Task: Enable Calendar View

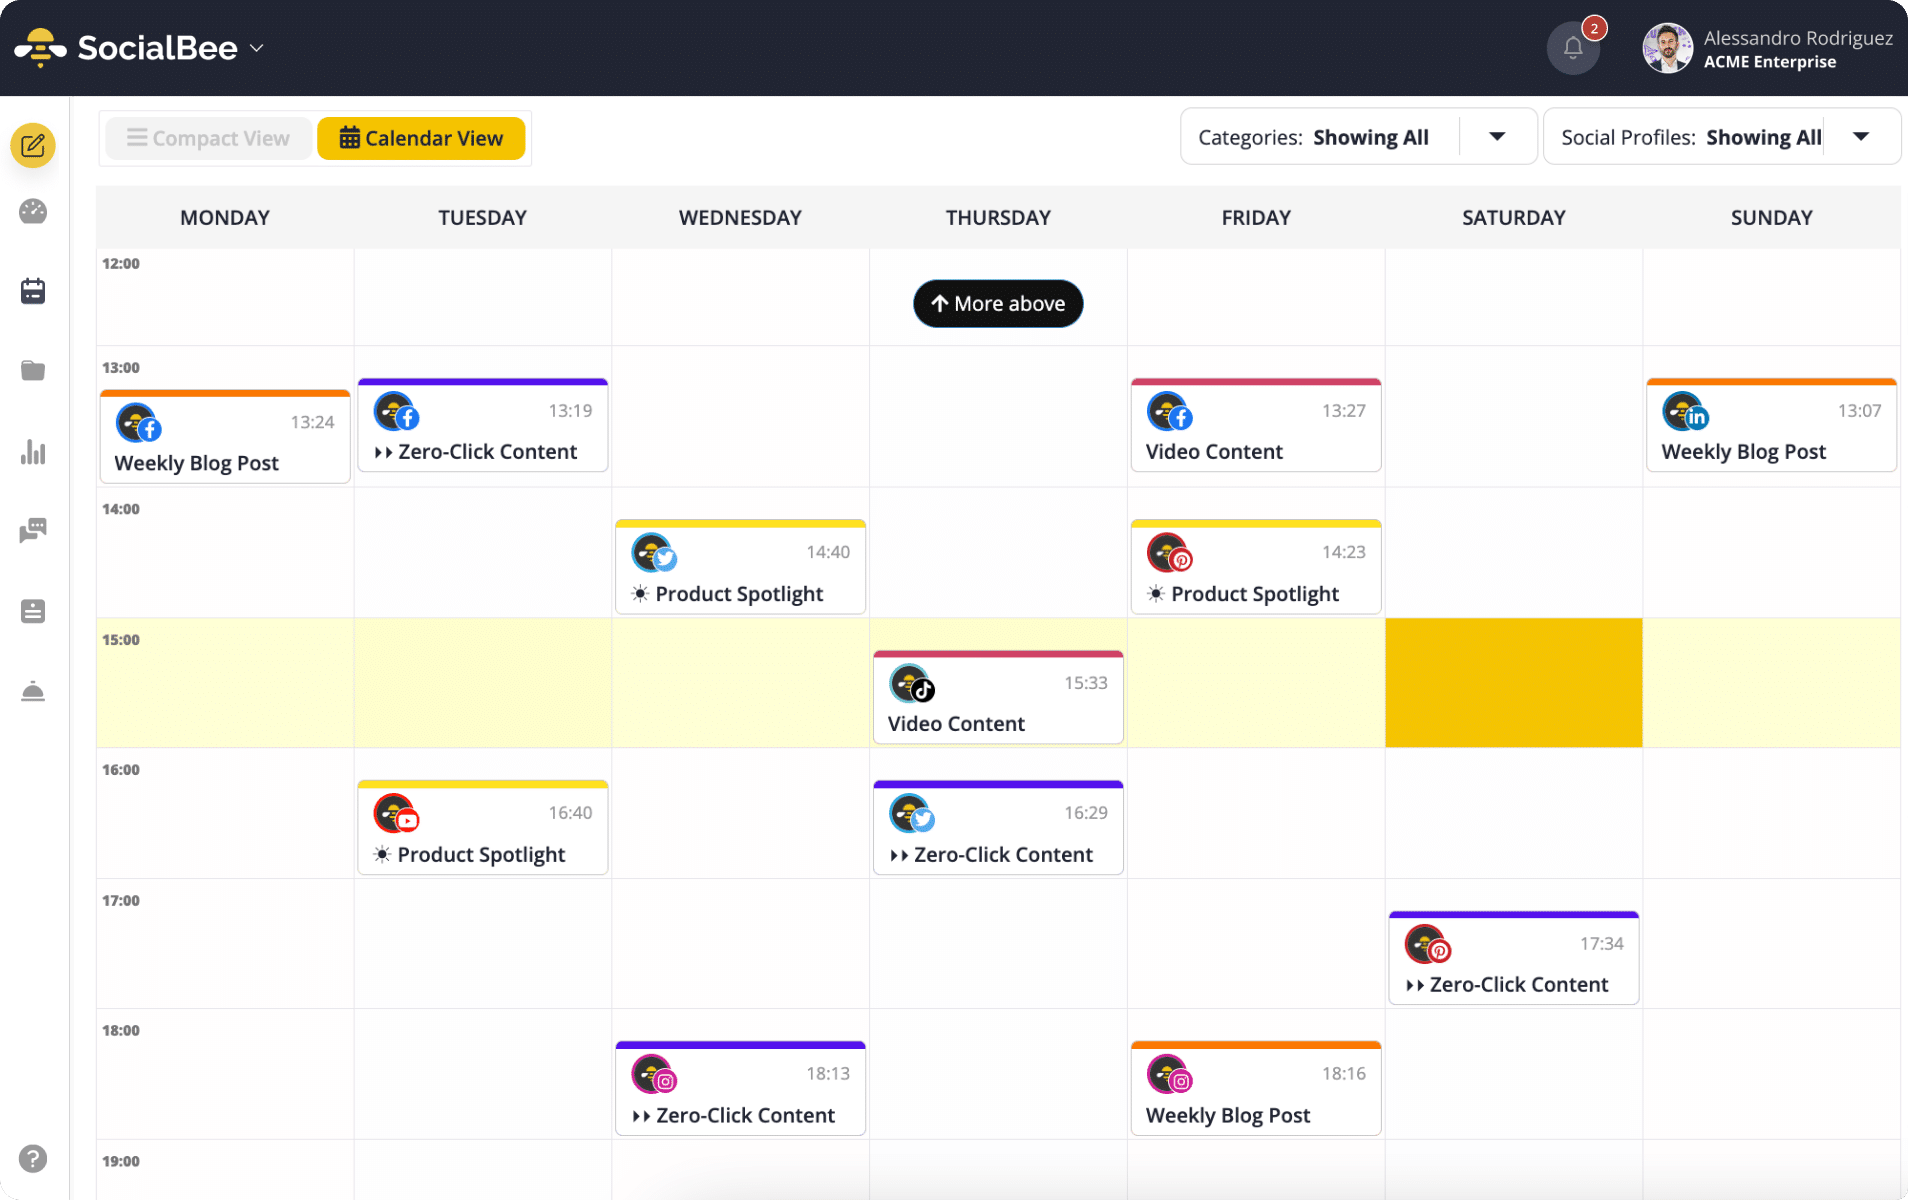Action: click(x=421, y=138)
